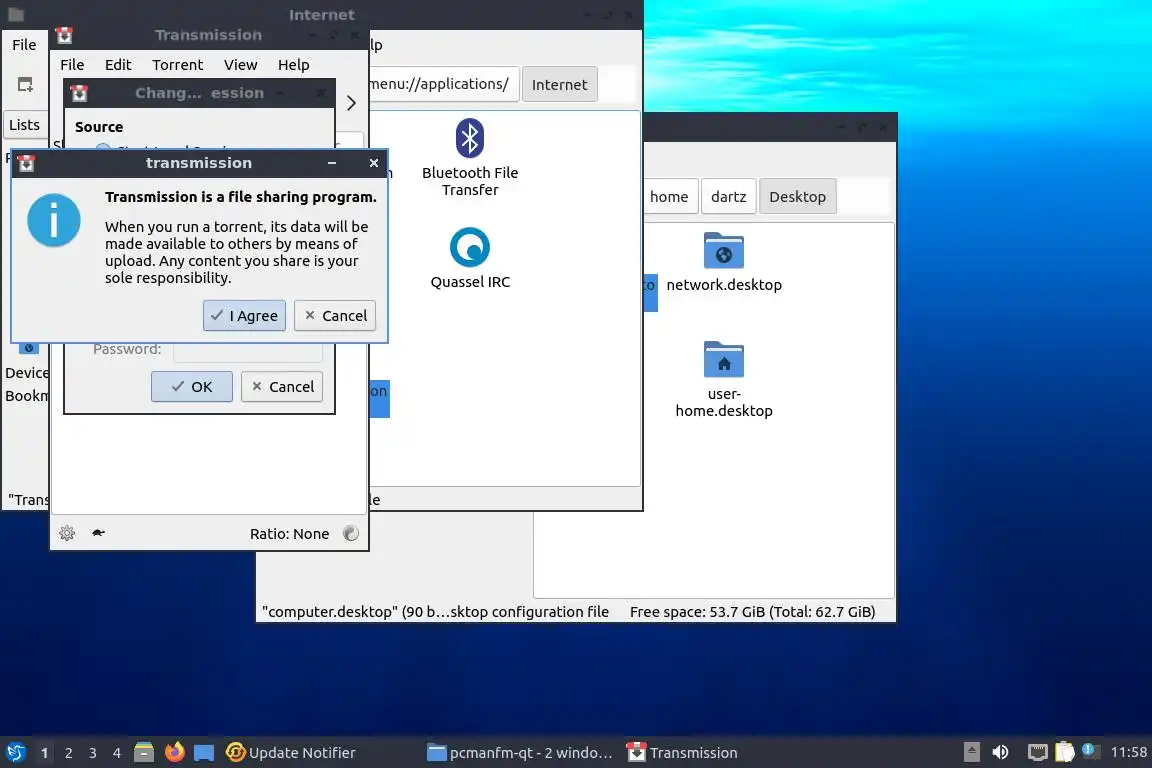Expand Transmission toolbar overflow chevron
1152x768 pixels.
click(x=351, y=103)
